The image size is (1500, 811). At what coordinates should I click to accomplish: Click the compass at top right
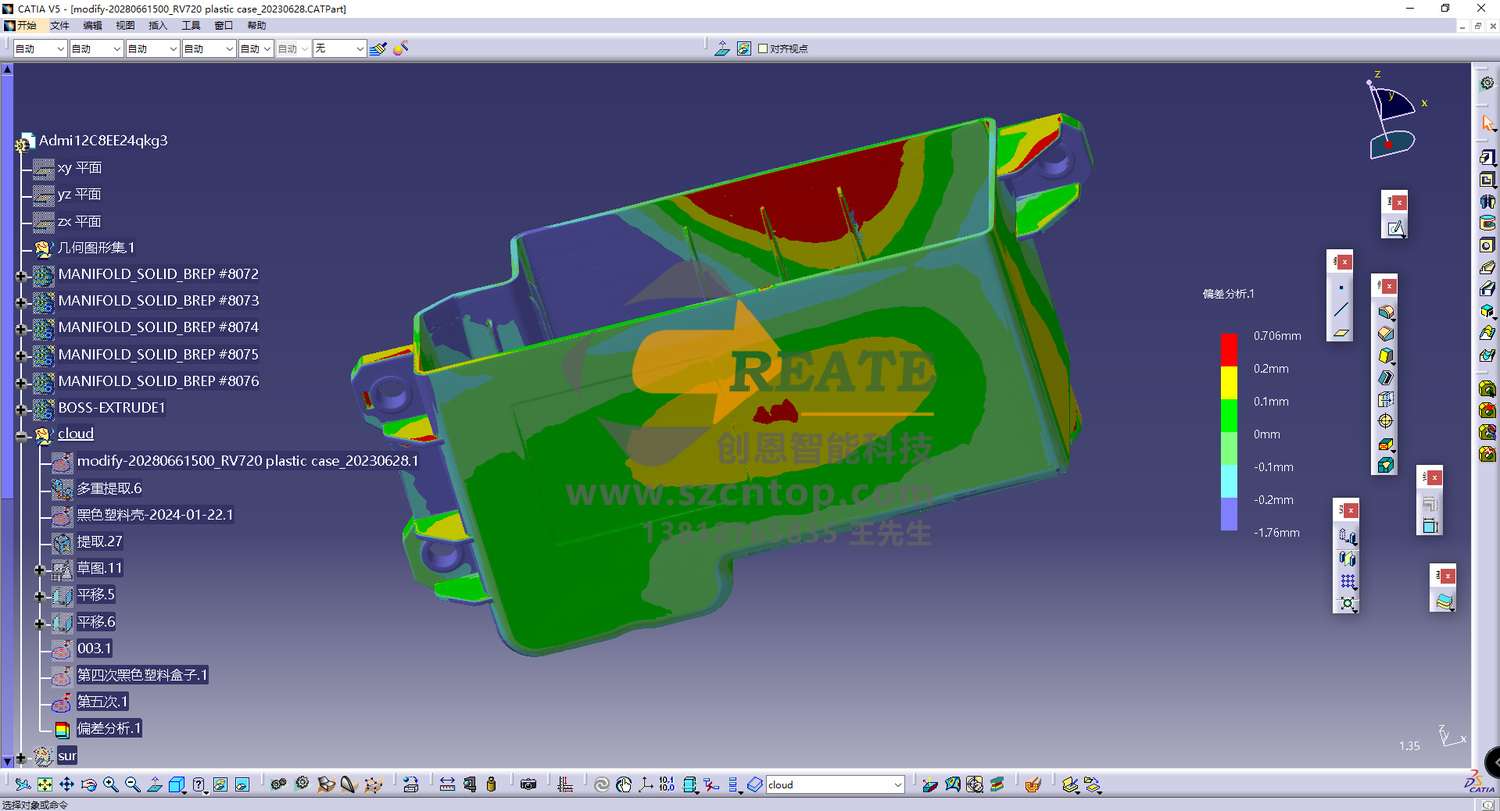(1392, 116)
